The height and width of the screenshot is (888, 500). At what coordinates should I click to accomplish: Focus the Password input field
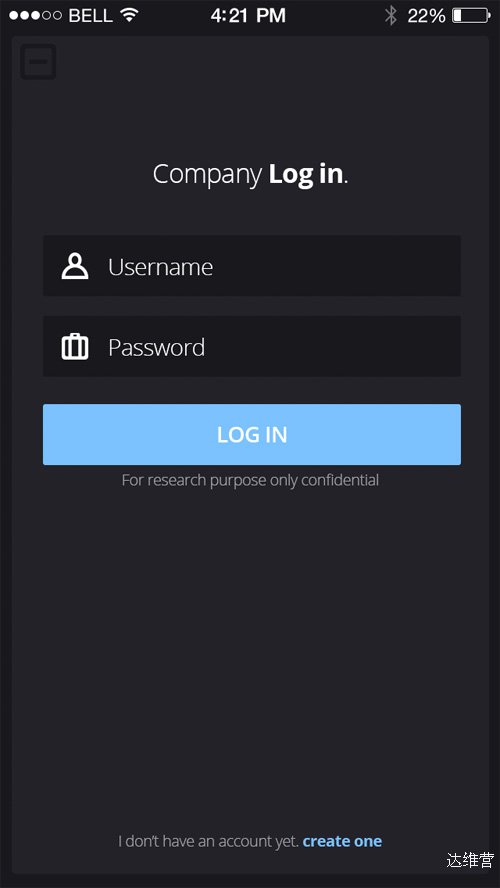(252, 347)
